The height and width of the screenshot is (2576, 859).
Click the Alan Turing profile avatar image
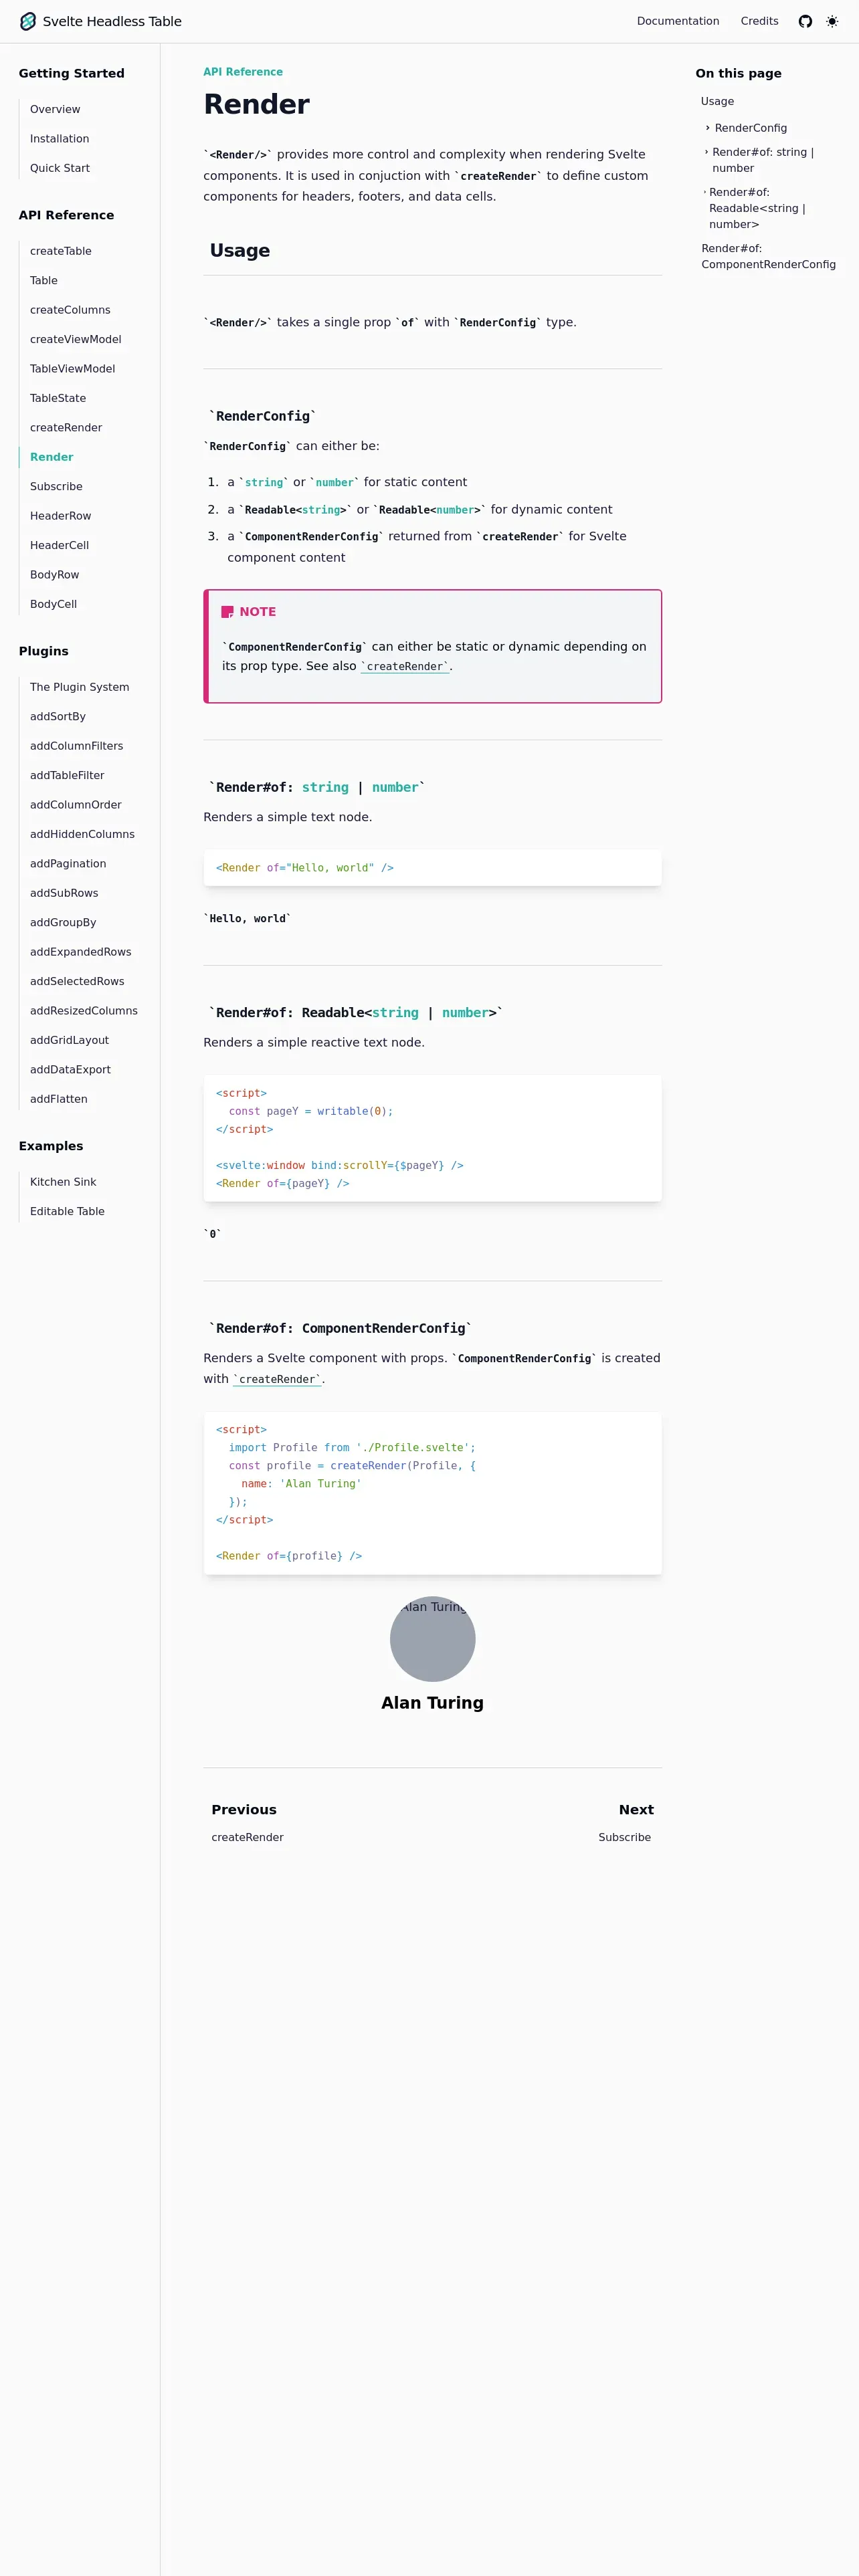point(432,1638)
